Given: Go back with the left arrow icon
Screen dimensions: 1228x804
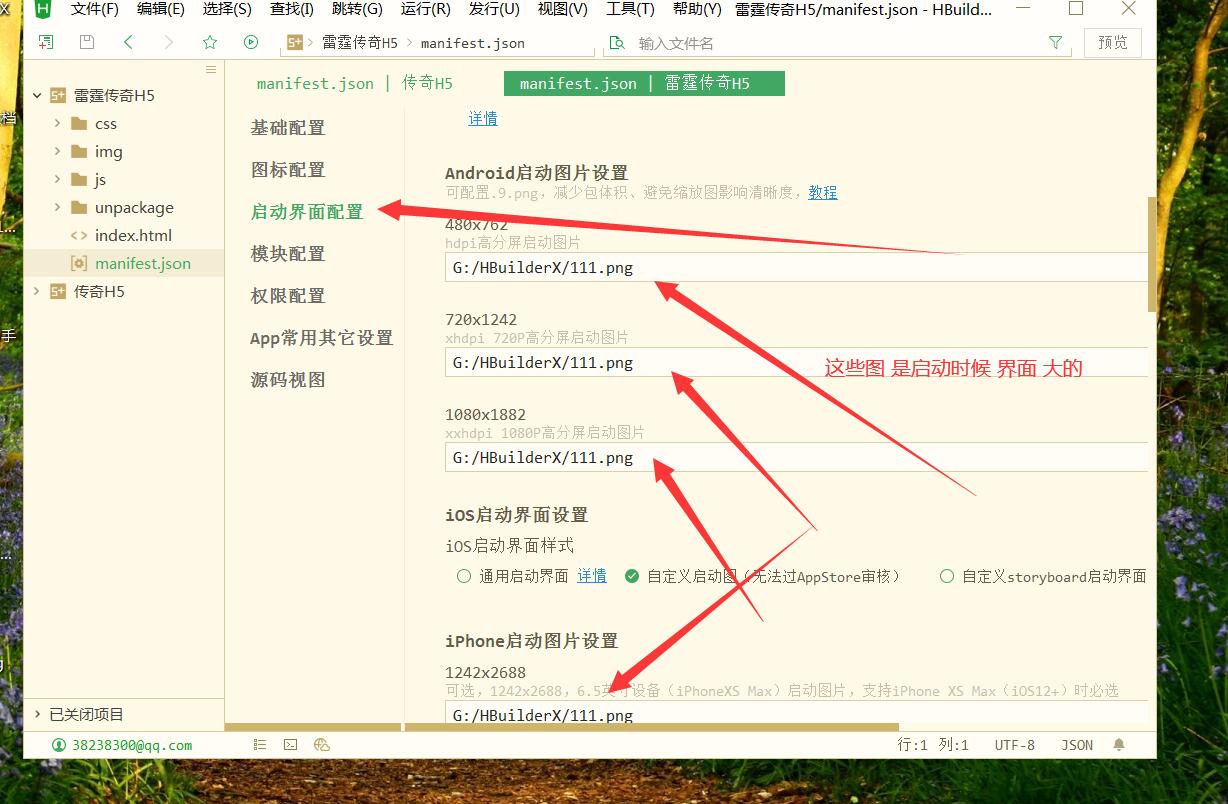Looking at the screenshot, I should tap(128, 42).
